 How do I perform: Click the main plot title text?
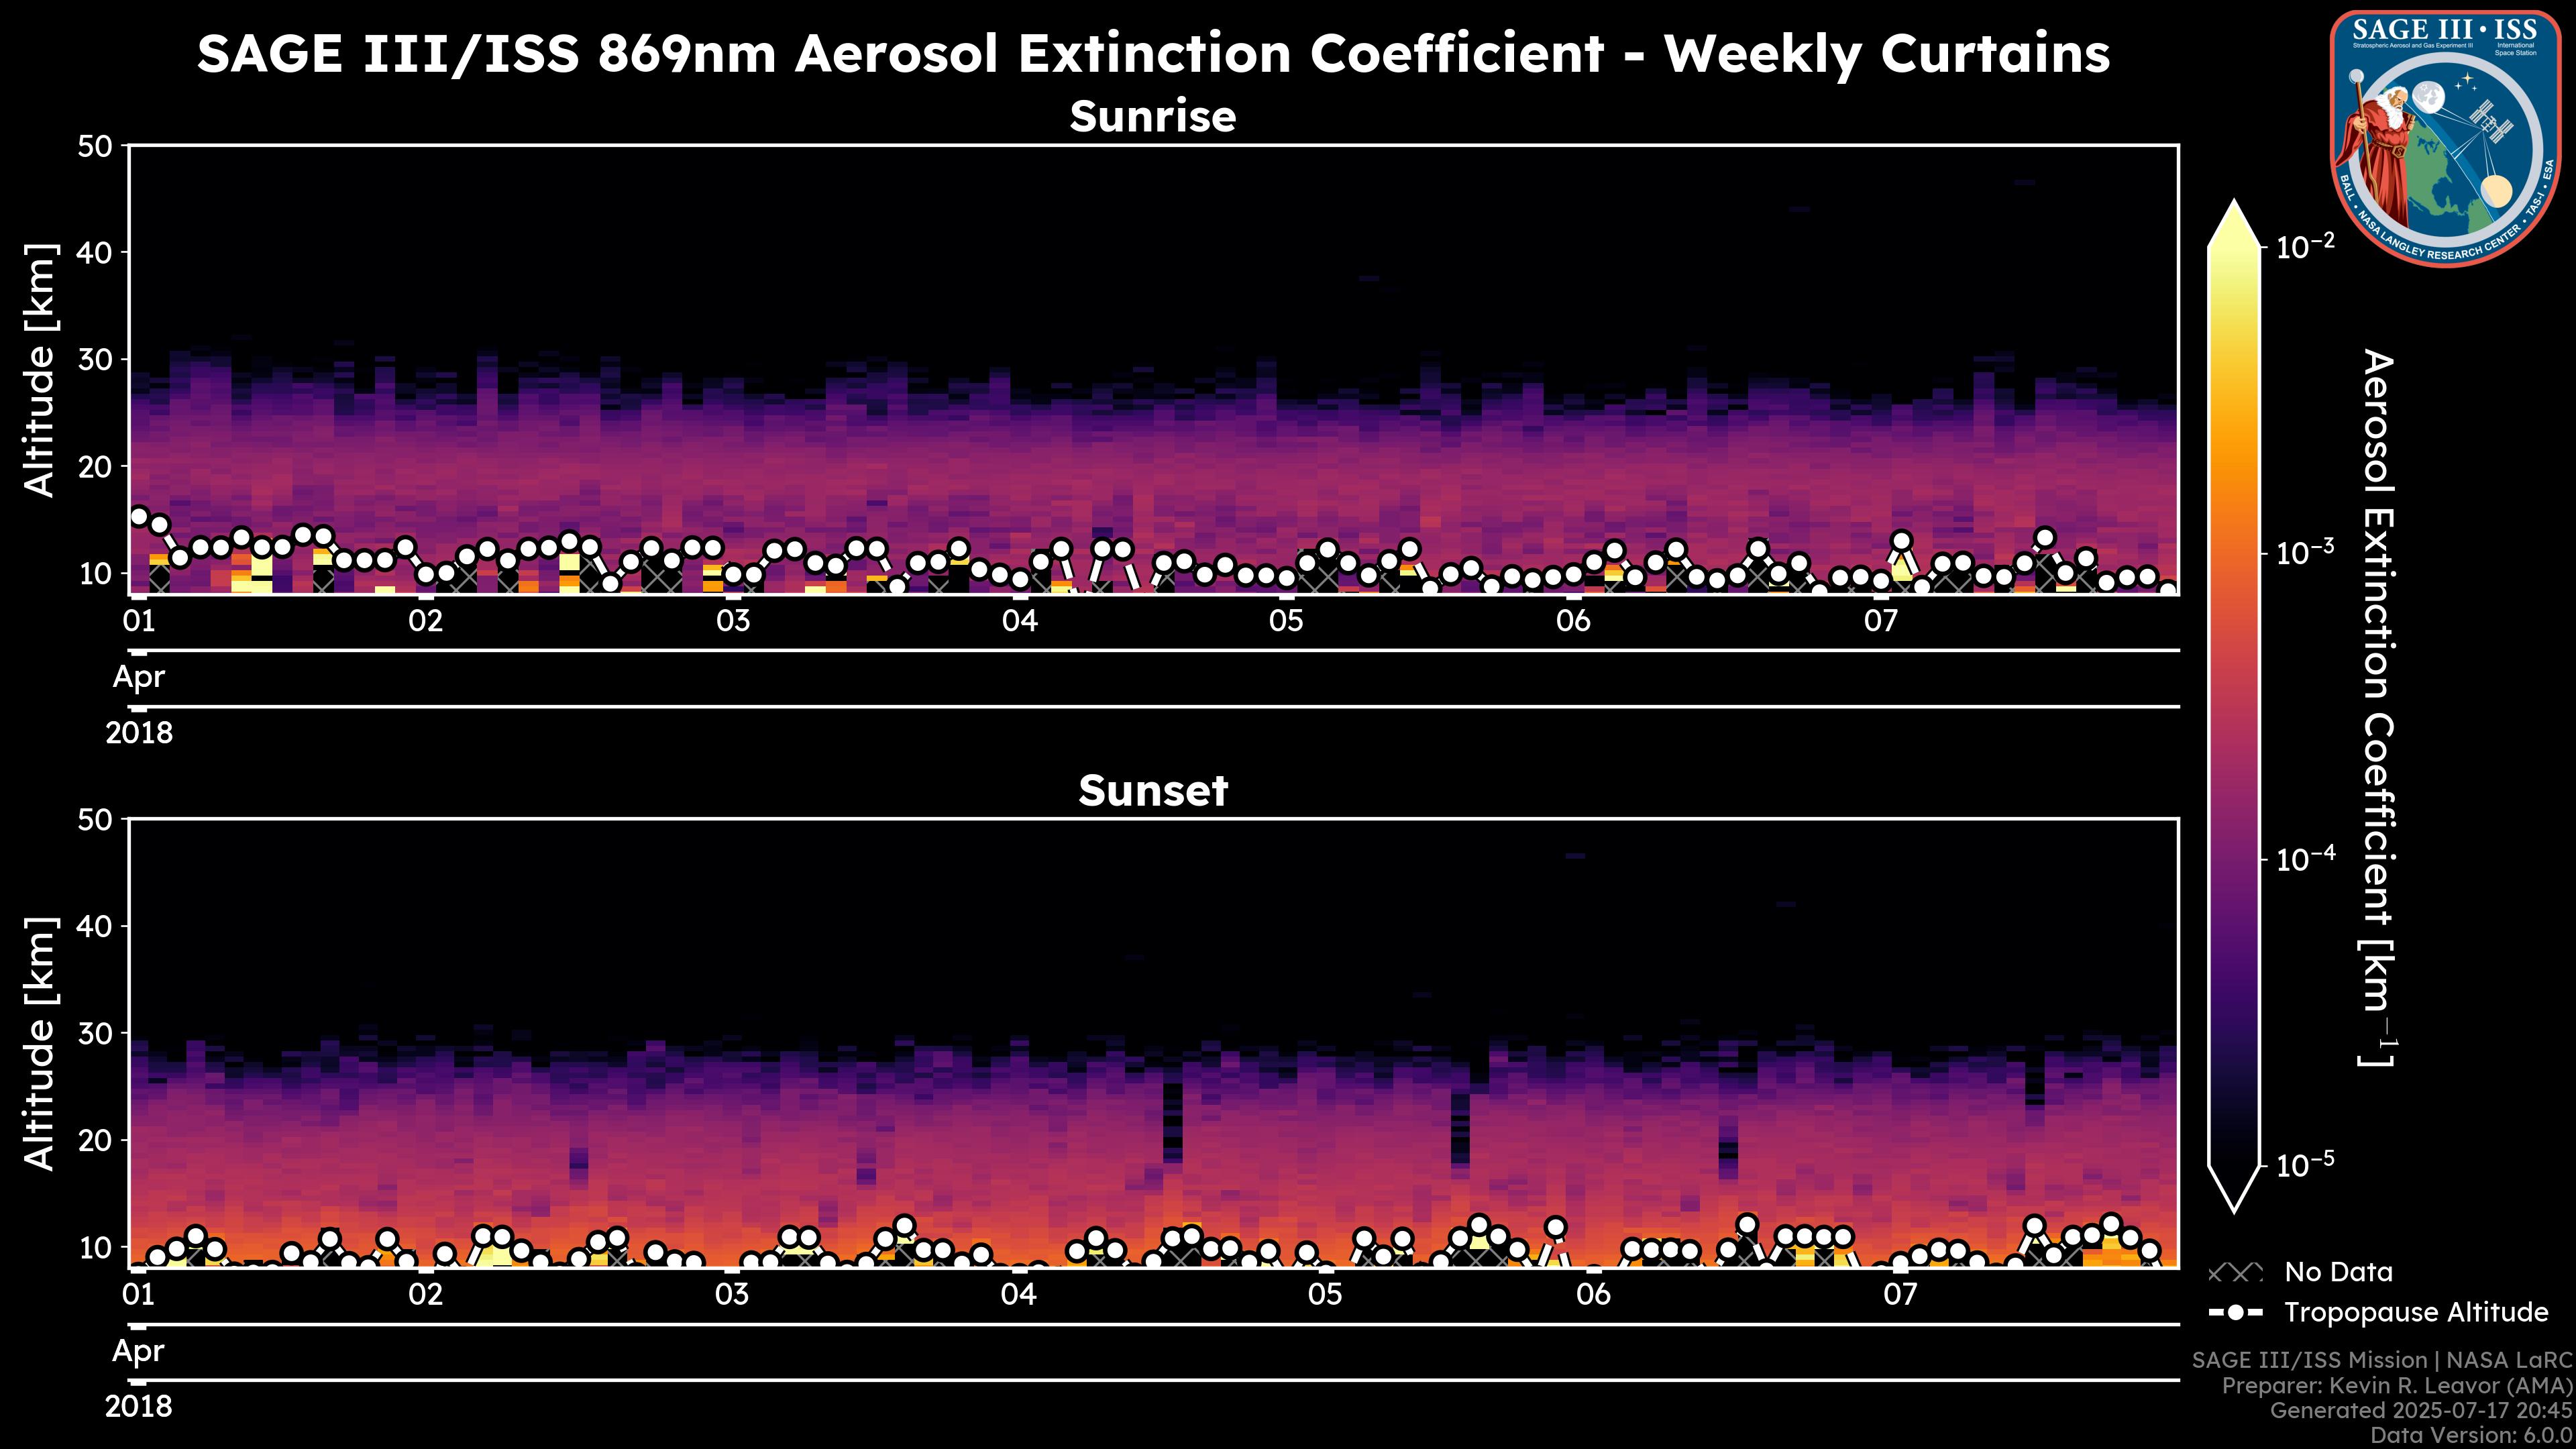1153,53
